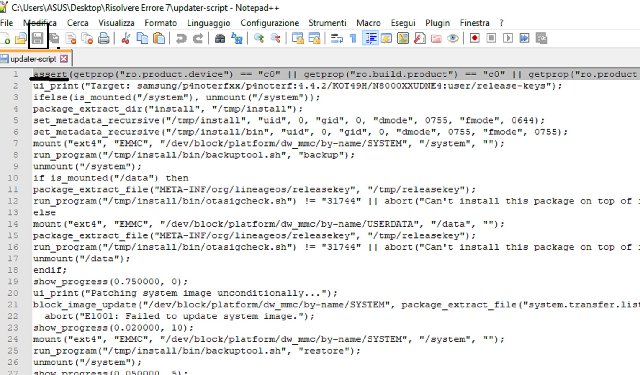Image resolution: width=640 pixels, height=375 pixels.
Task: Open the File menu
Action: [x=7, y=23]
